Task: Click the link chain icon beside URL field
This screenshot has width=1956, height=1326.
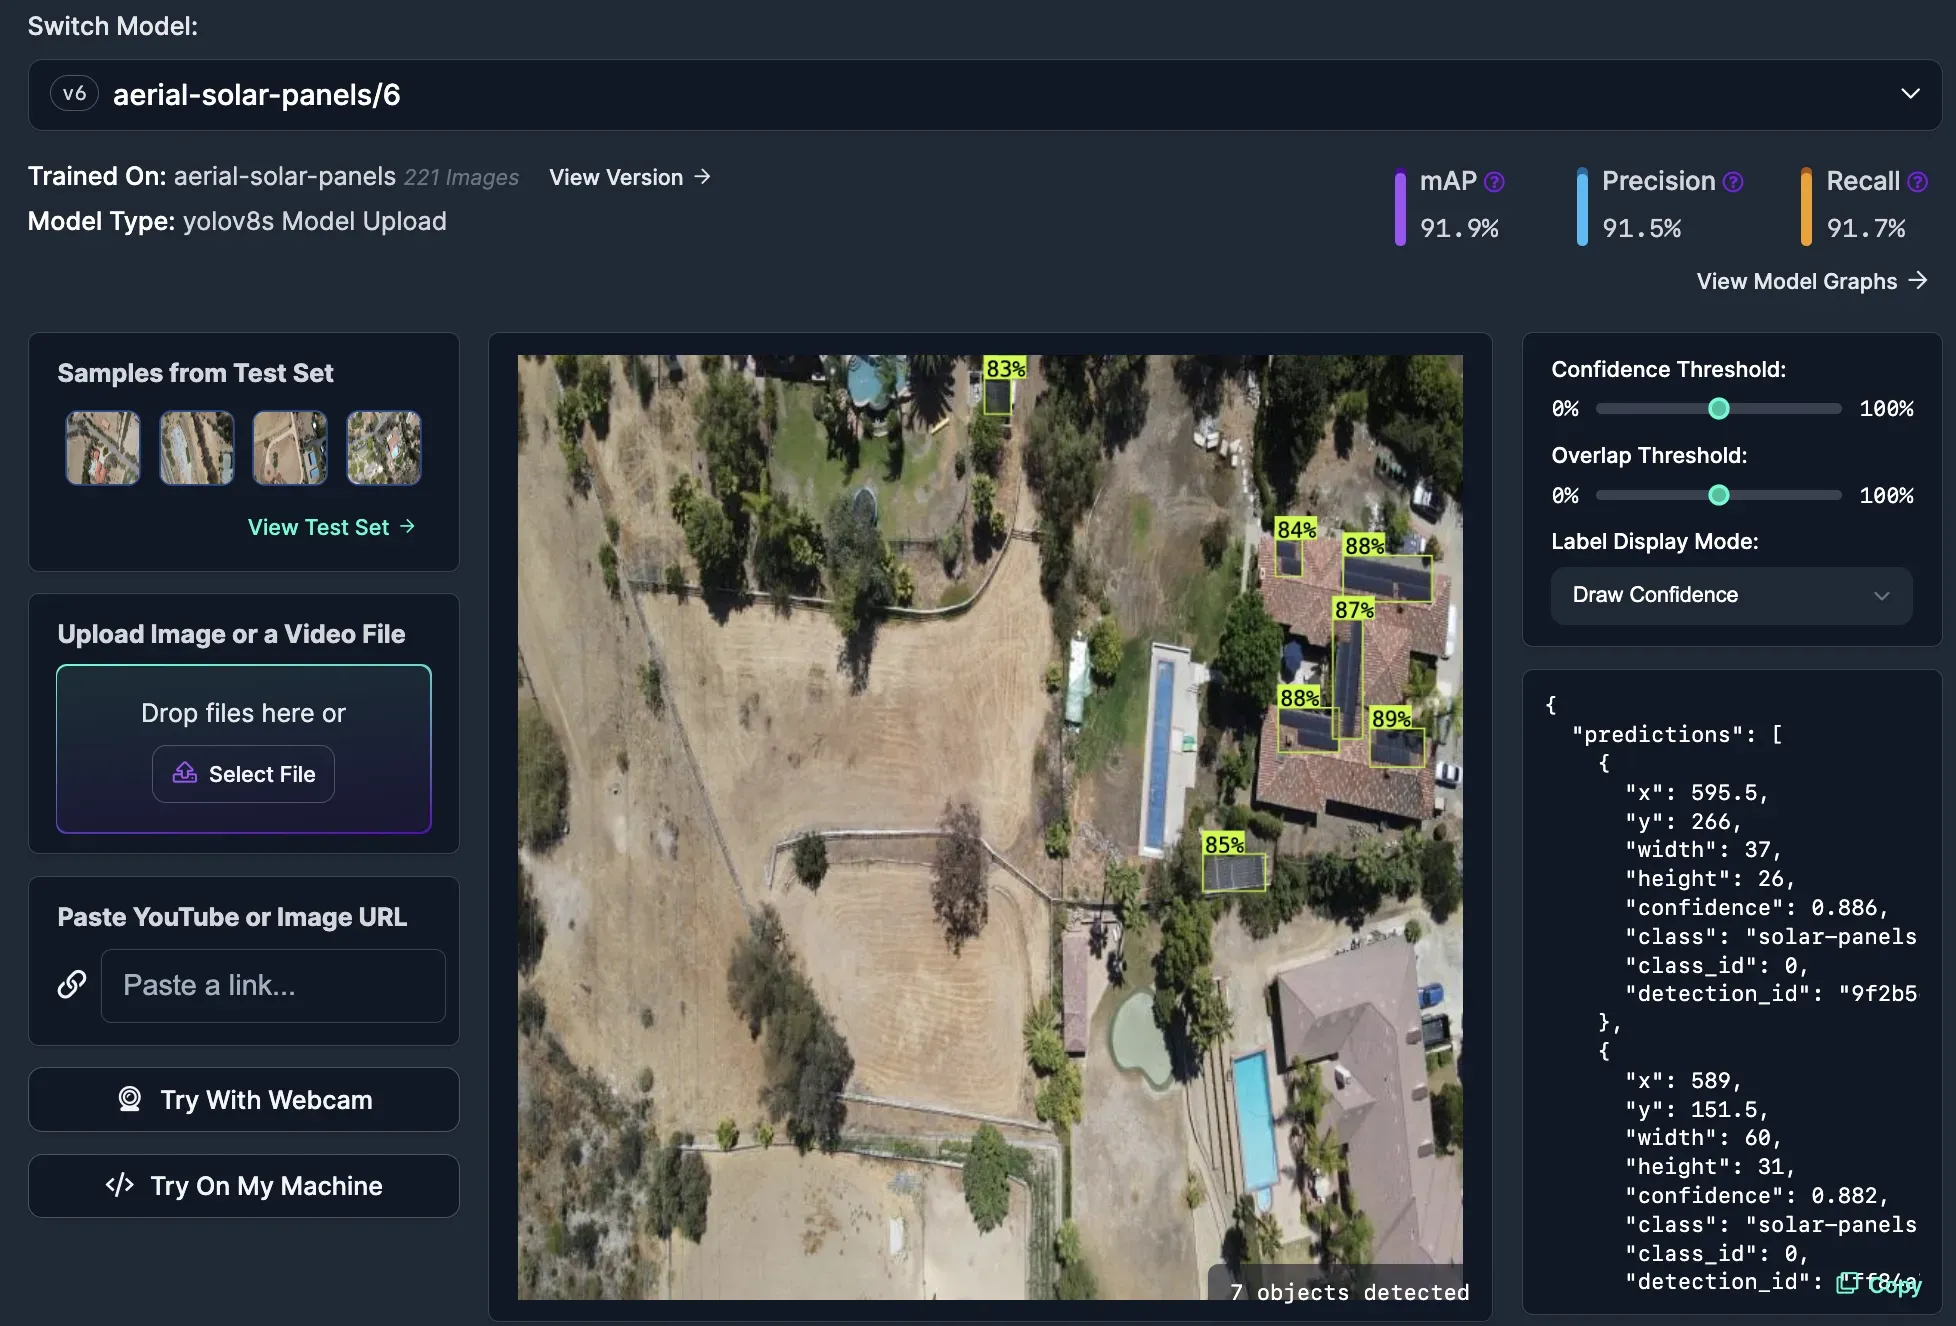Action: point(72,984)
